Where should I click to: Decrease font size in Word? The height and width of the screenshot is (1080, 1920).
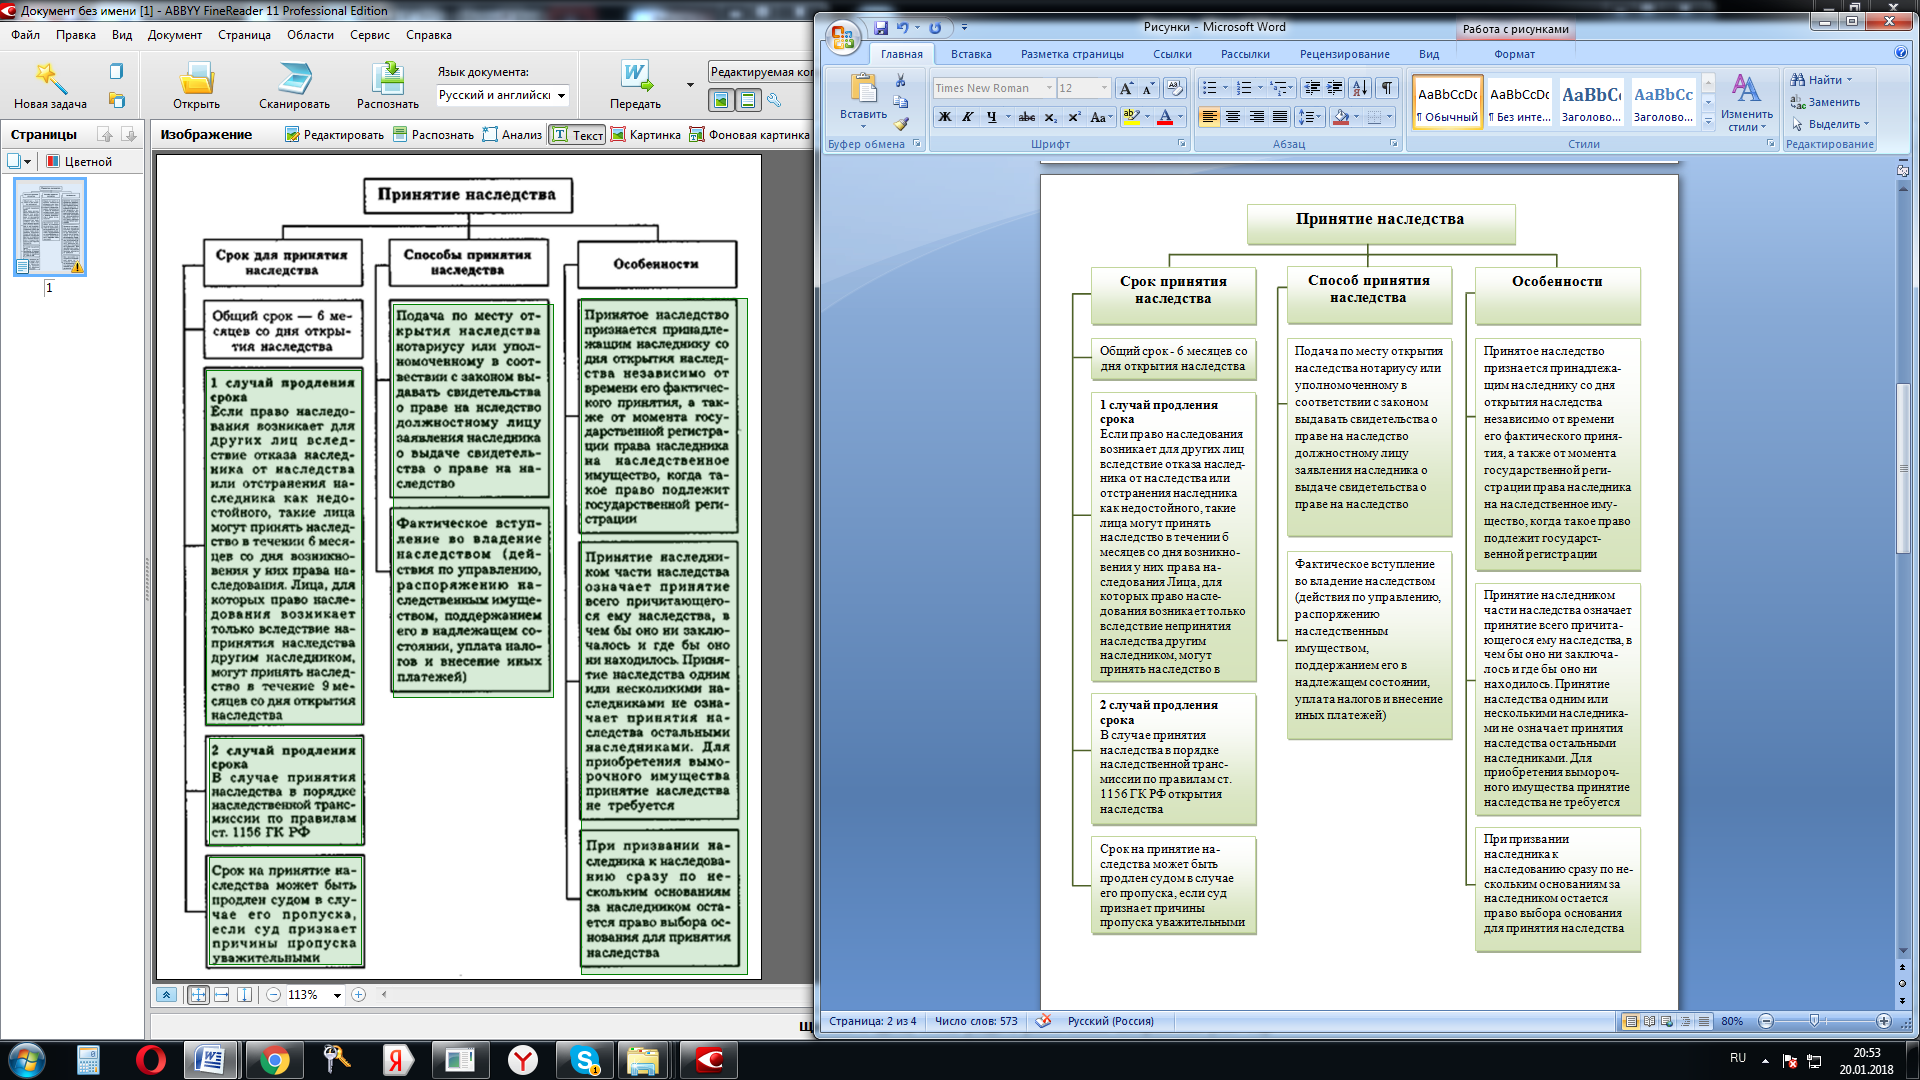click(1148, 88)
